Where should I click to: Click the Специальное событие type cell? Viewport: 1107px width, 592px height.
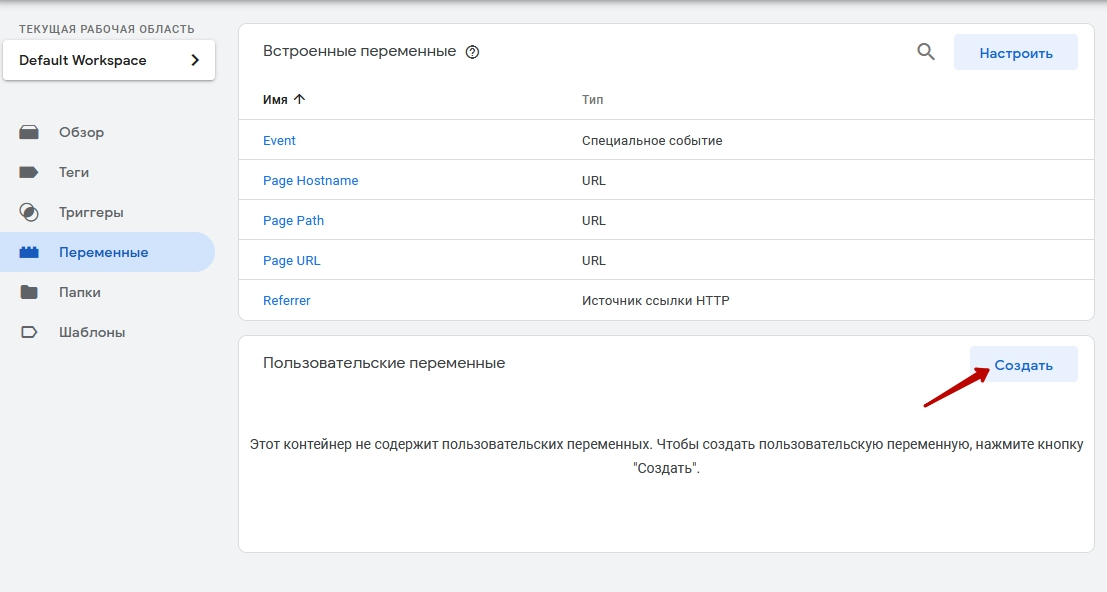pos(651,141)
